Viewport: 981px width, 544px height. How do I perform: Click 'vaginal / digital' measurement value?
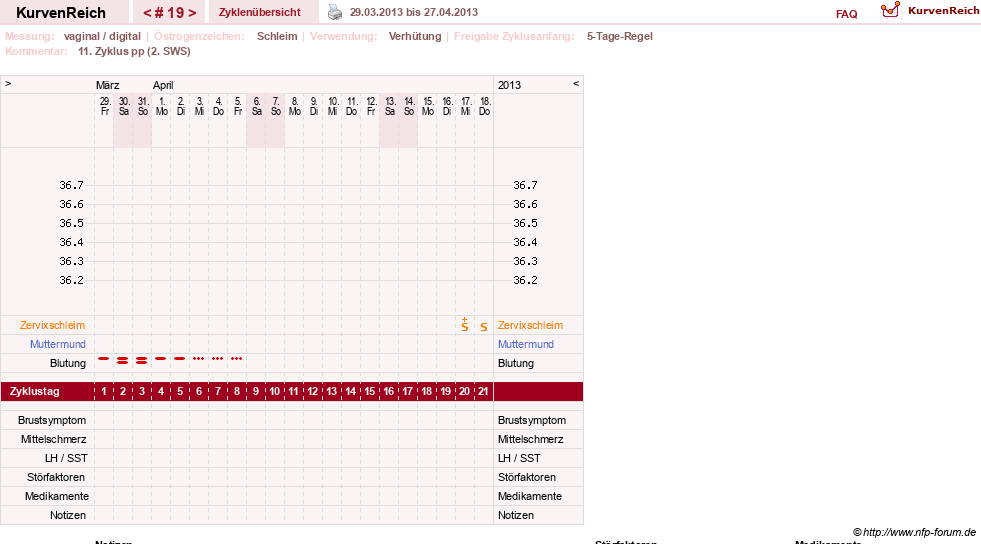[x=102, y=36]
